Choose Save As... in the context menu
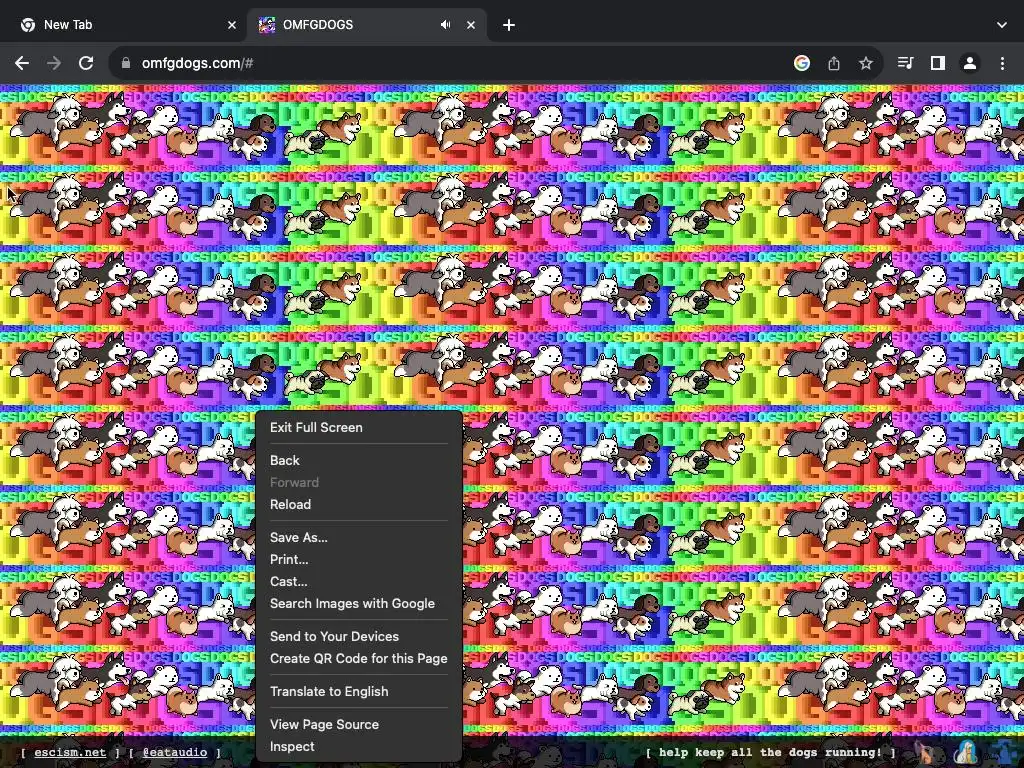Image resolution: width=1024 pixels, height=768 pixels. pyautogui.click(x=359, y=537)
